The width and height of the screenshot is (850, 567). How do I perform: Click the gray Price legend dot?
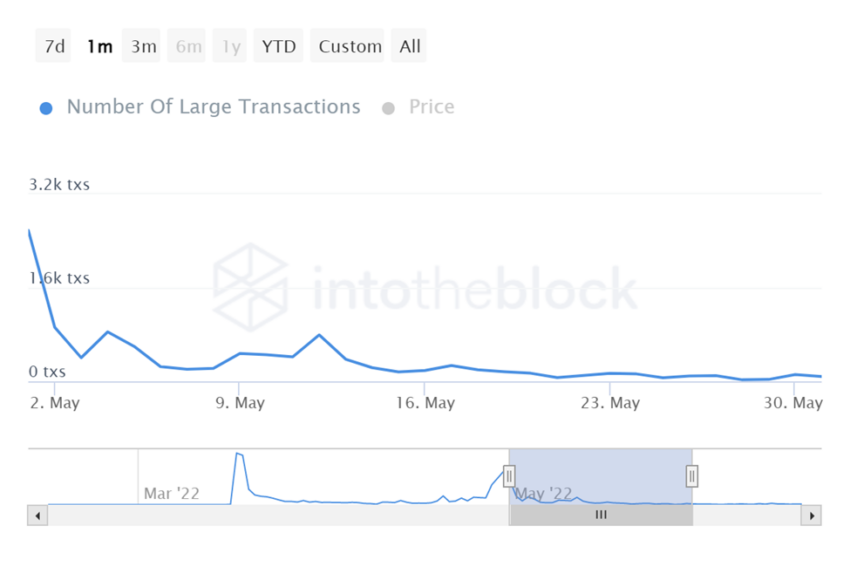(x=389, y=108)
